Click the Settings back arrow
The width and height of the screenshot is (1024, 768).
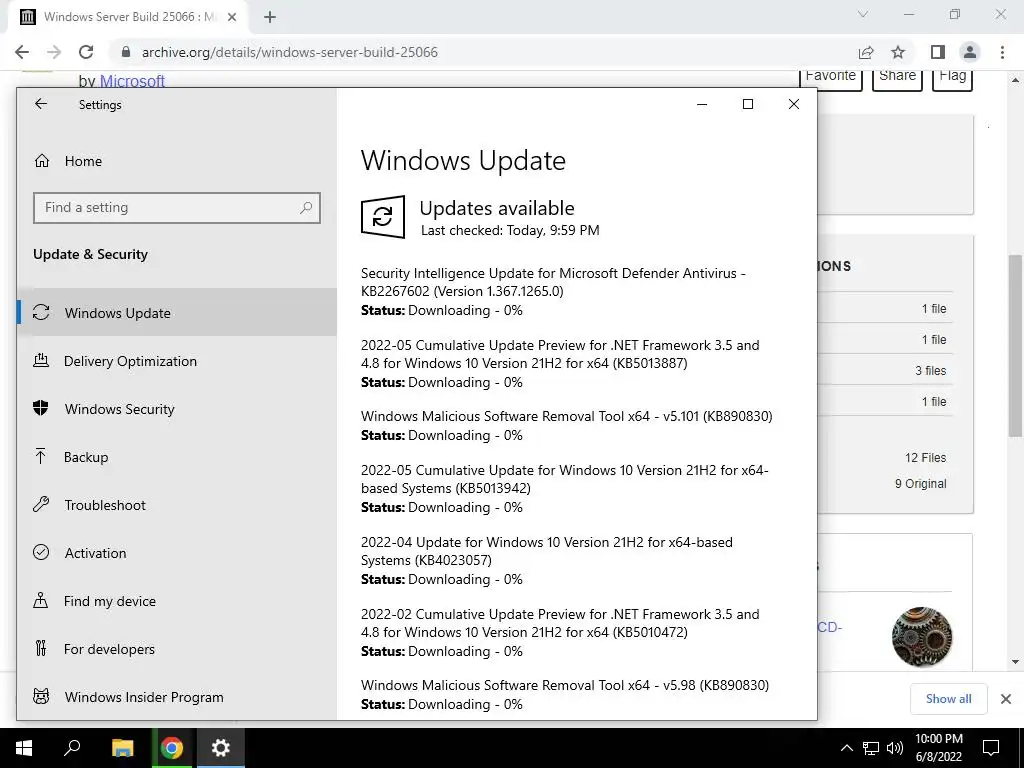pos(41,104)
